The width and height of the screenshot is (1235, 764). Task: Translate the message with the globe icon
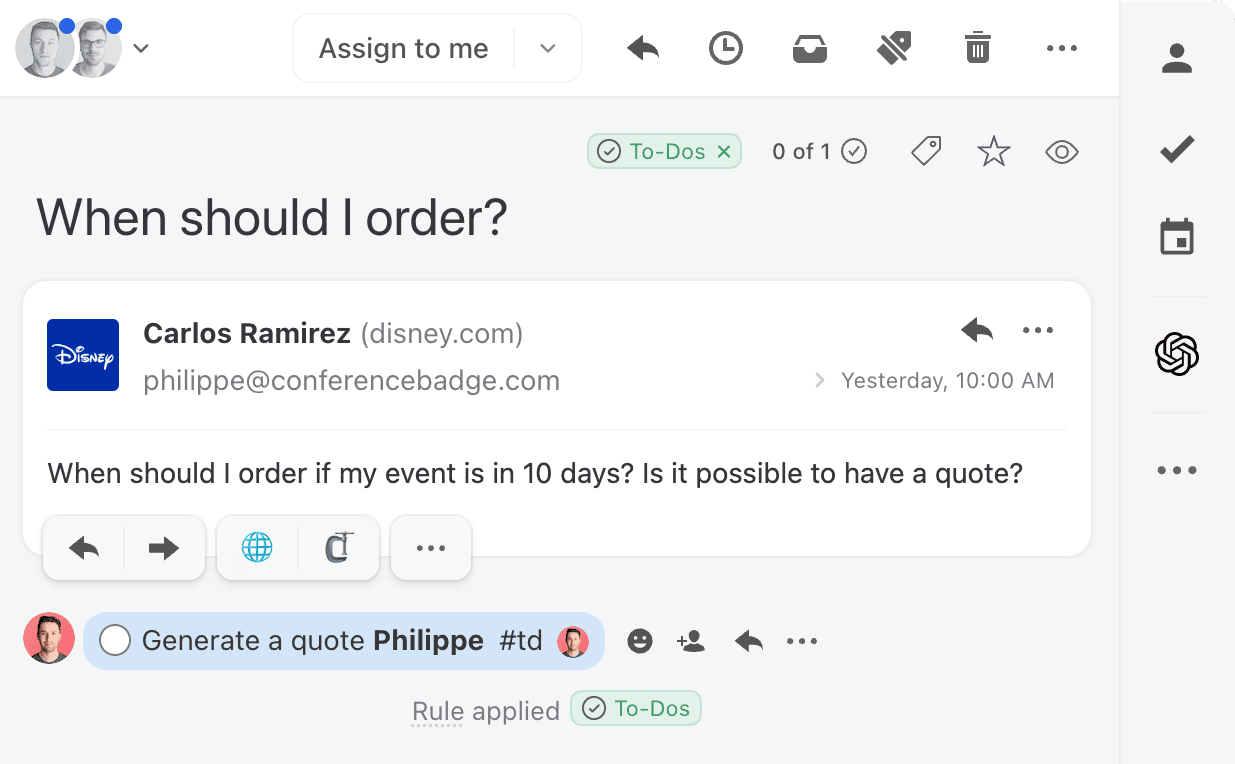pos(258,547)
